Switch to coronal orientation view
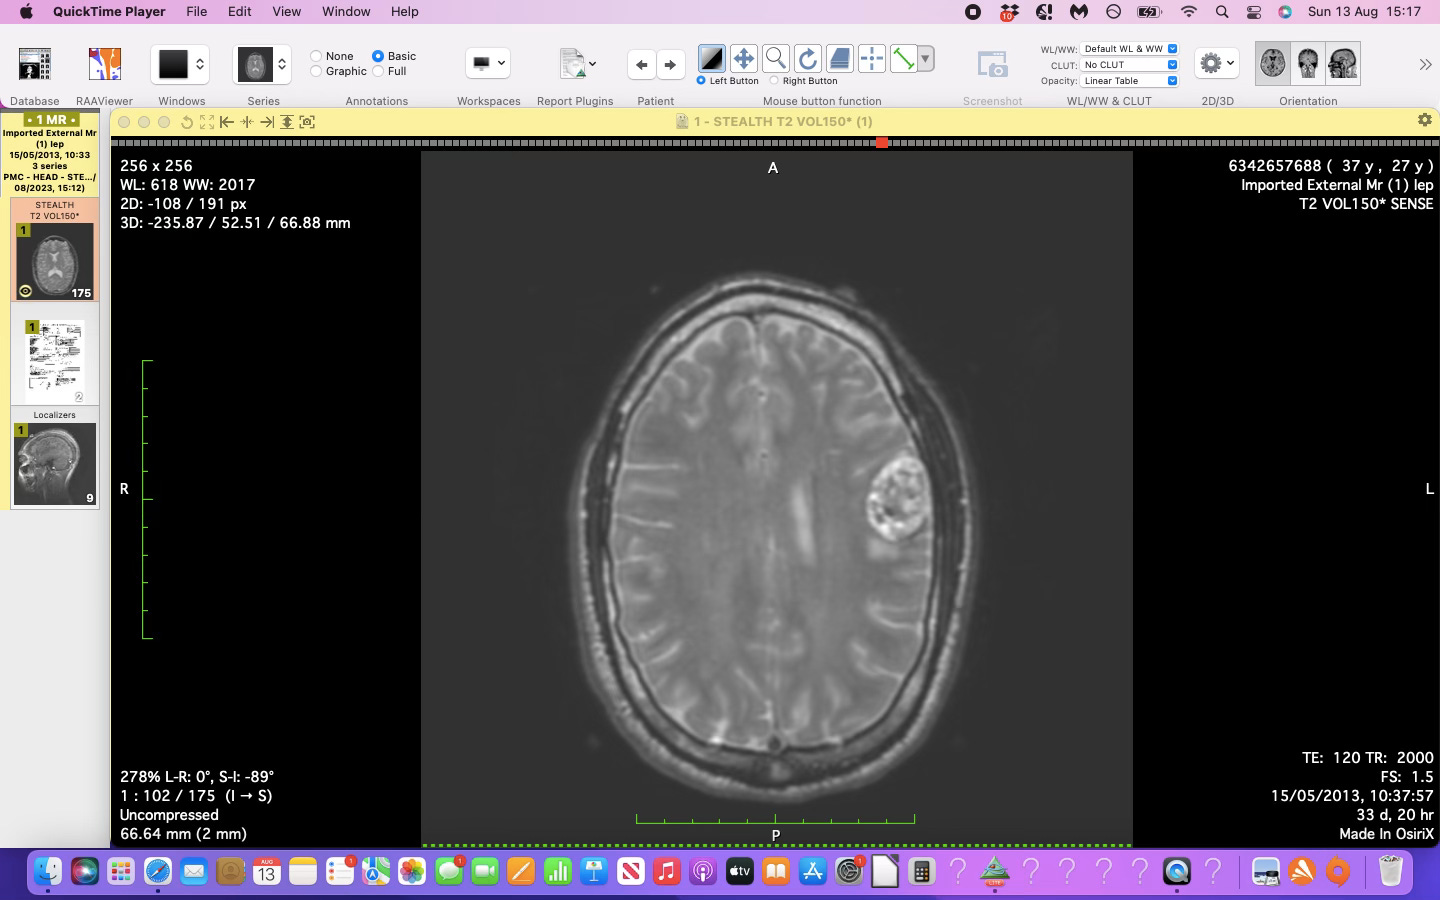The height and width of the screenshot is (900, 1440). [x=1307, y=64]
